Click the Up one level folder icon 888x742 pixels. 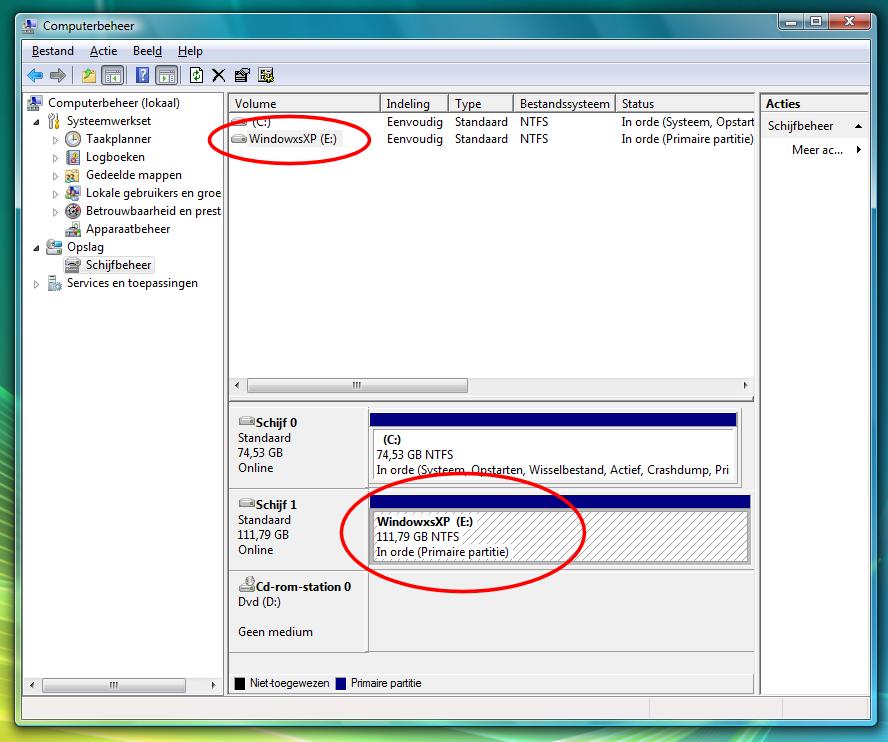coord(89,75)
